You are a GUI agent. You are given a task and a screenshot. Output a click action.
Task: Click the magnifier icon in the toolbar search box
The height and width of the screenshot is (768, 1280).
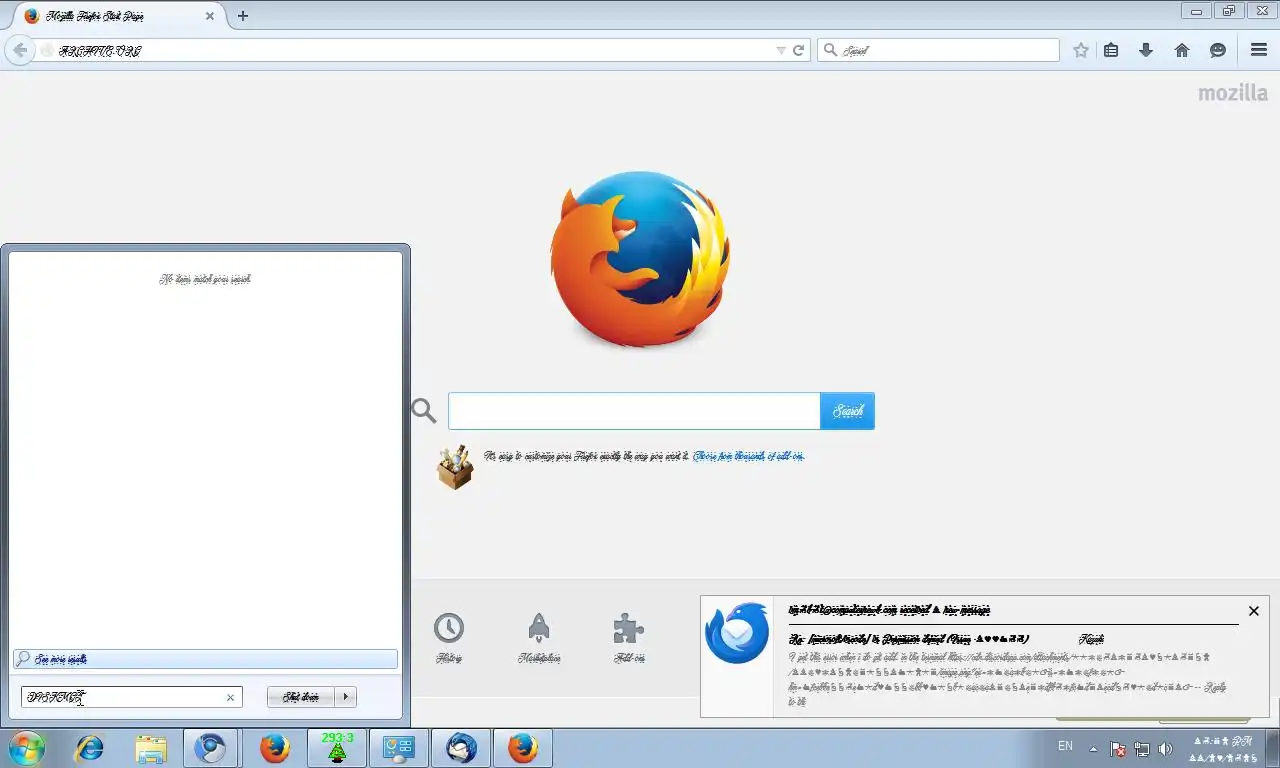[x=829, y=50]
